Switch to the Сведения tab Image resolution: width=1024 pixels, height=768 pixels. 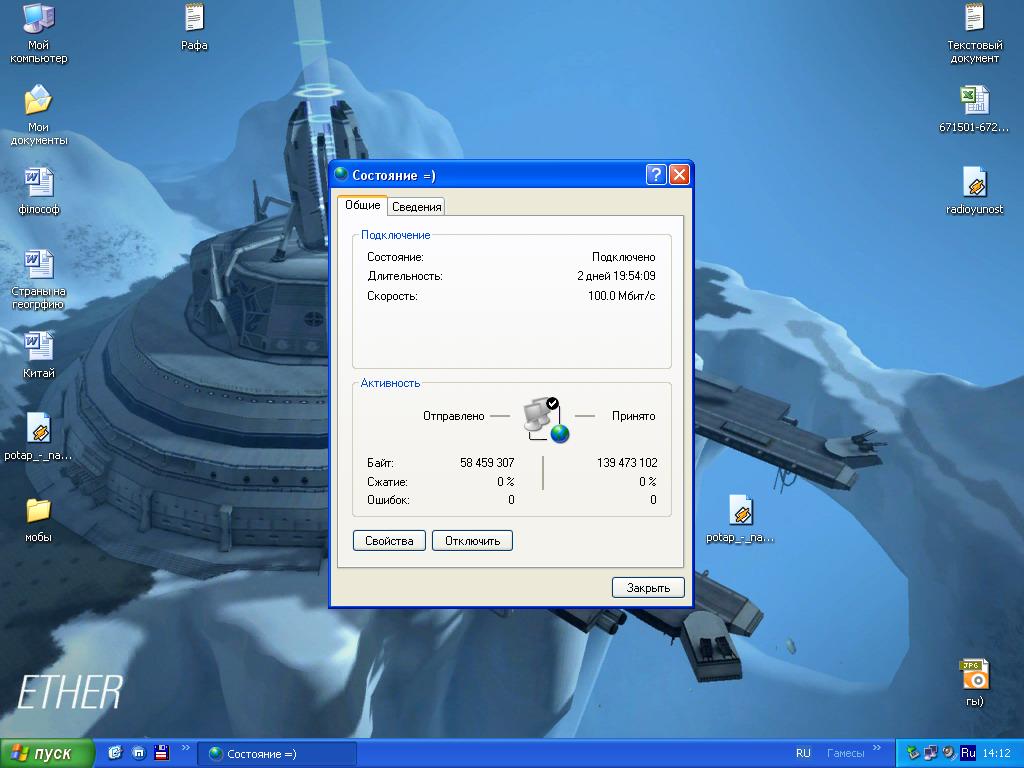tap(417, 206)
